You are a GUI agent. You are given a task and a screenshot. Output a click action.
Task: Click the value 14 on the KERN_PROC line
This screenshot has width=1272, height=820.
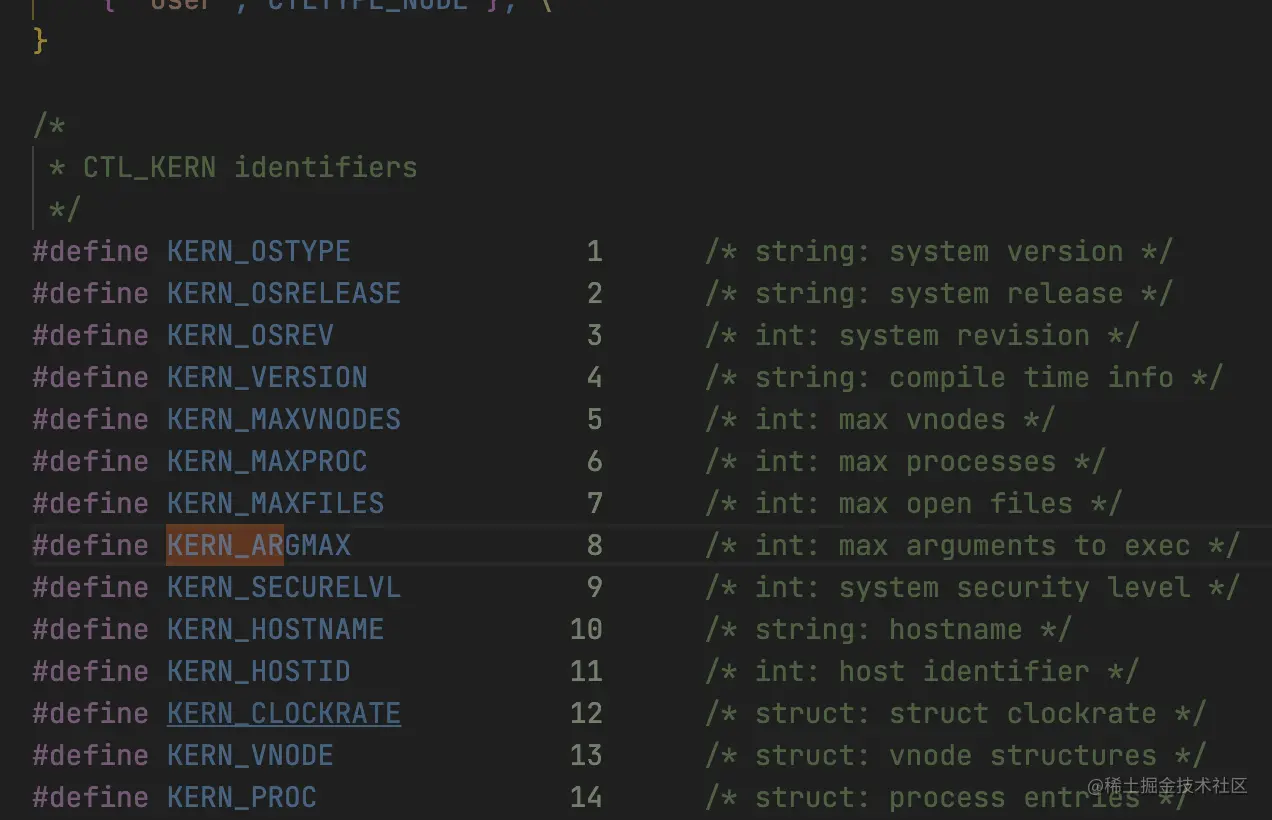coord(586,797)
